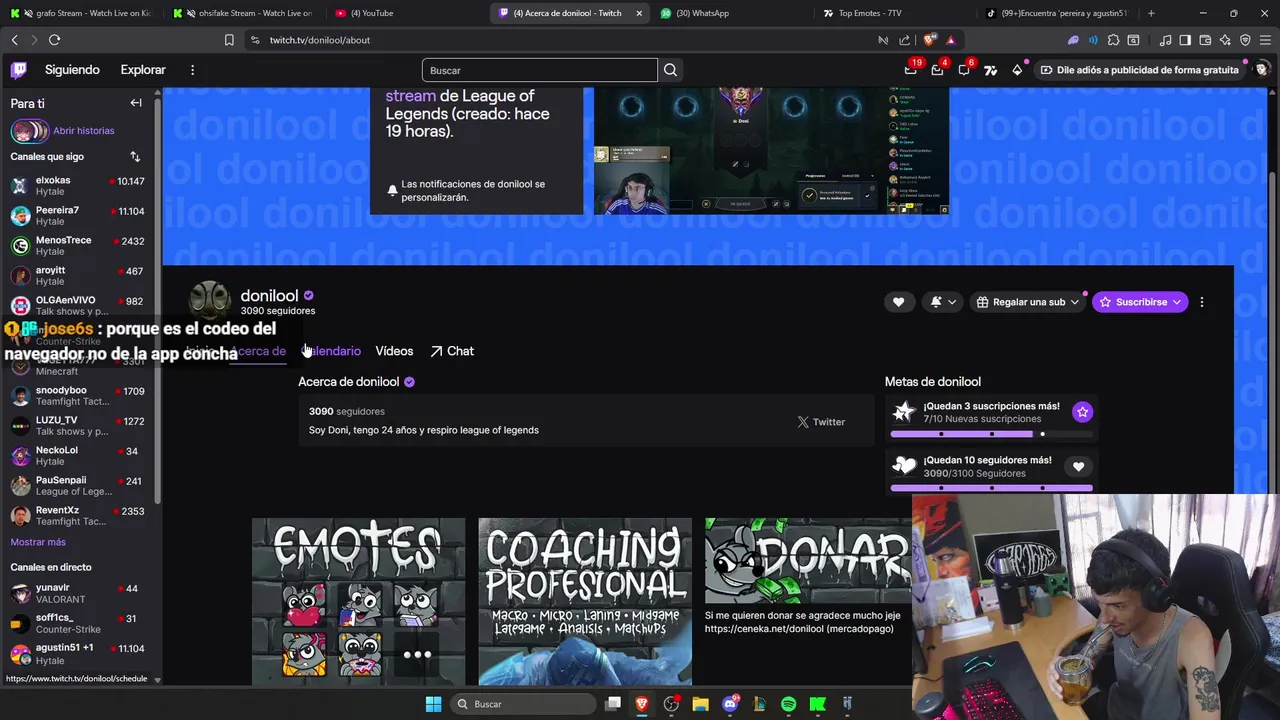Open LUZU_TV channel in sidebar
The height and width of the screenshot is (720, 1280).
pos(78,426)
